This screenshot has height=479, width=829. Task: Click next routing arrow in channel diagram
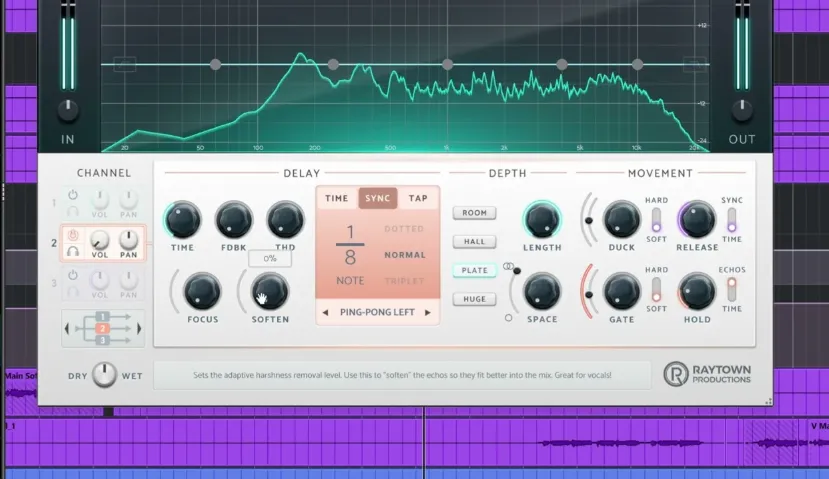pos(139,328)
